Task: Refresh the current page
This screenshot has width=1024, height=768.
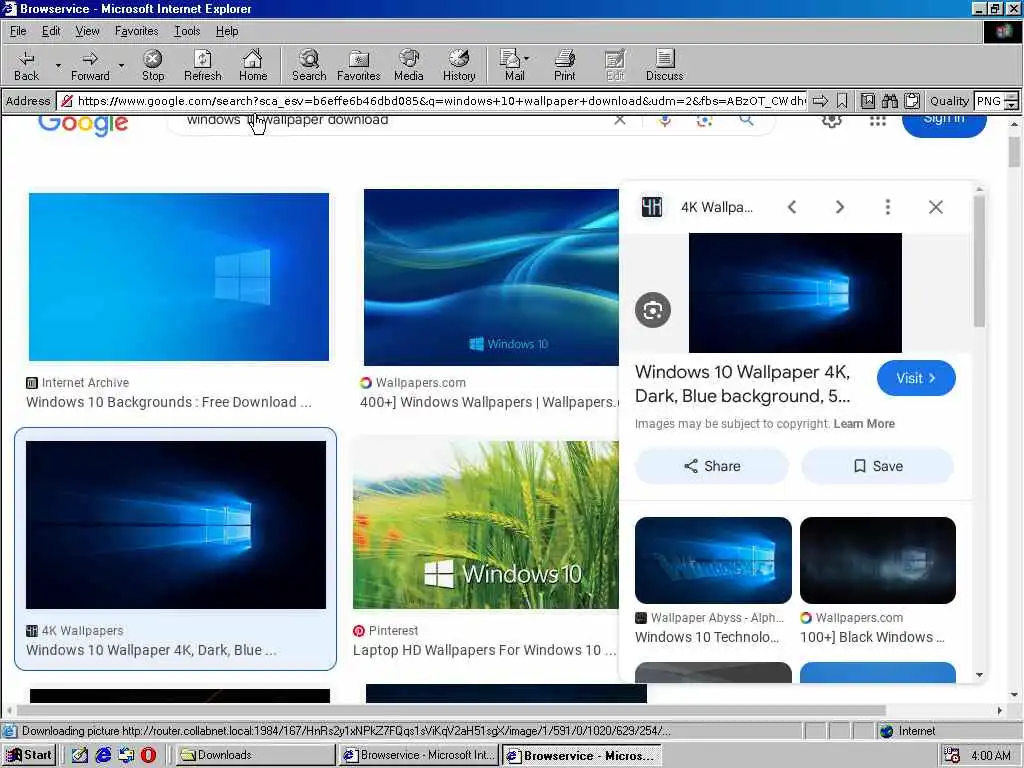Action: pyautogui.click(x=202, y=65)
